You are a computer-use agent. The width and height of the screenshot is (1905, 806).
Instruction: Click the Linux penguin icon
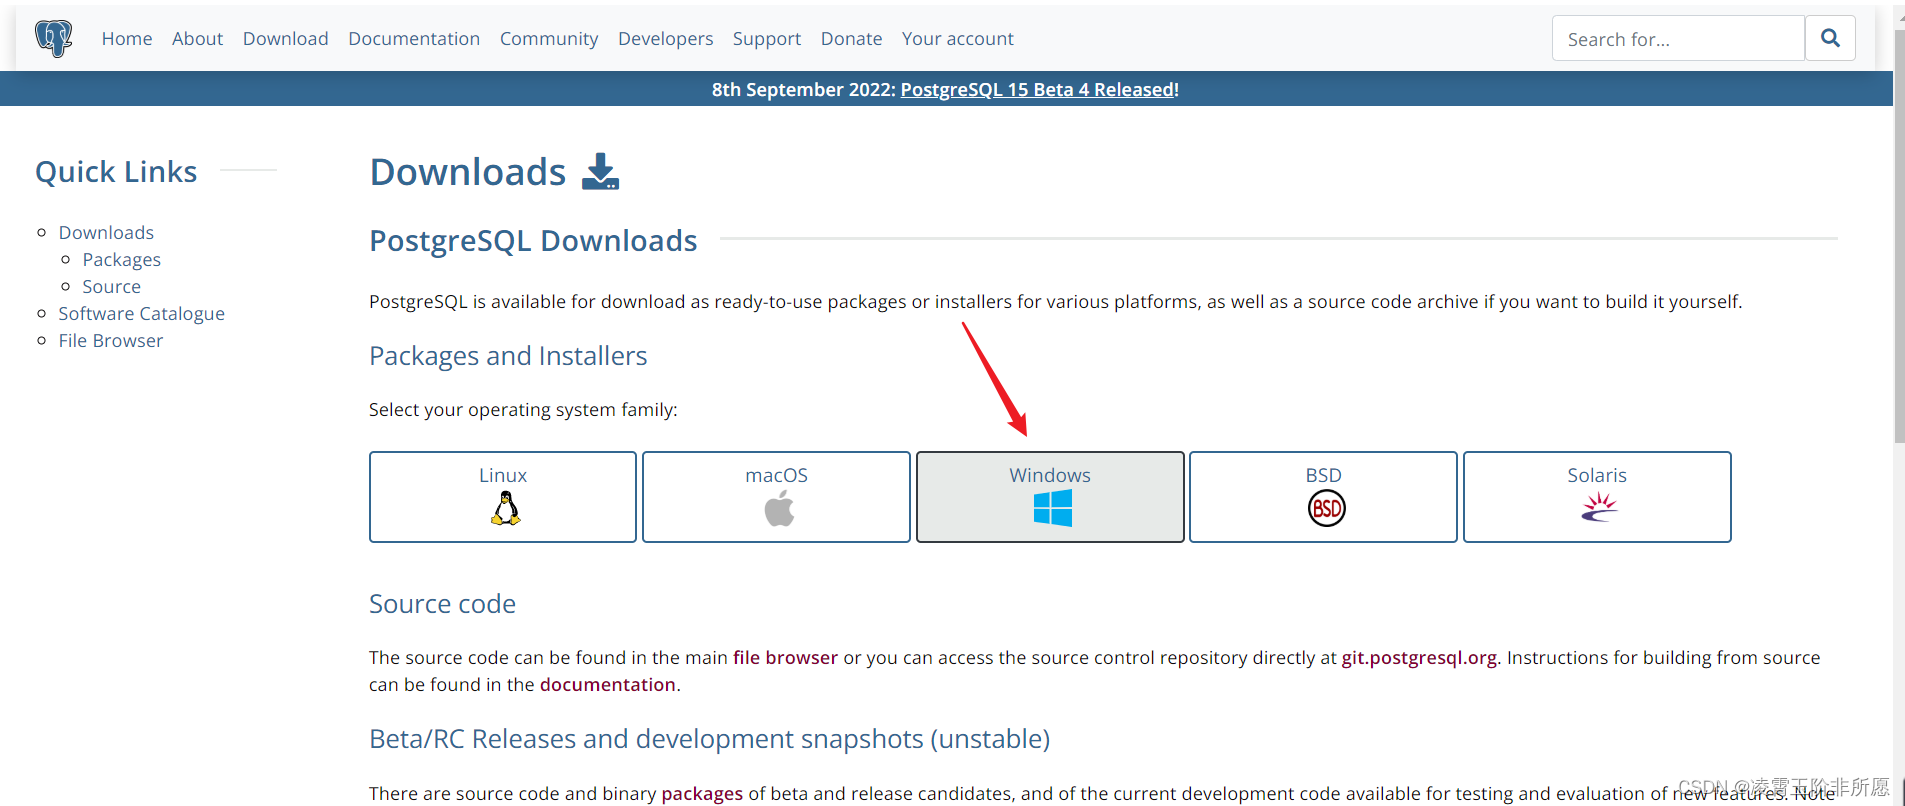pyautogui.click(x=506, y=509)
